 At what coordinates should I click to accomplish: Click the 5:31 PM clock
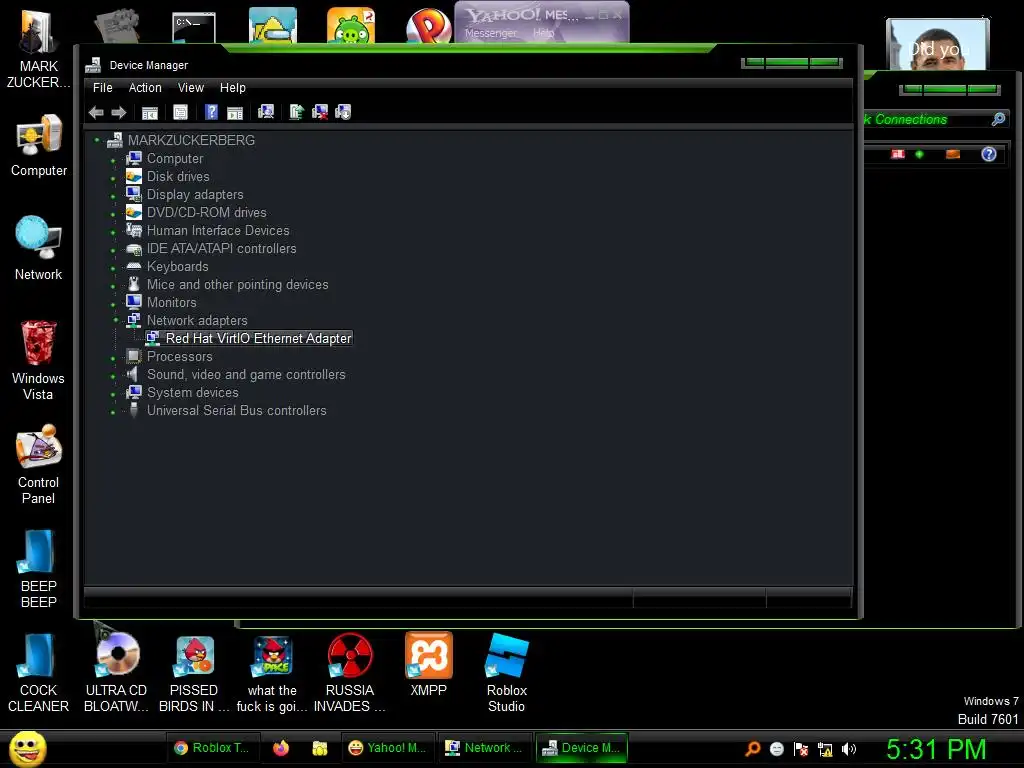(x=936, y=749)
